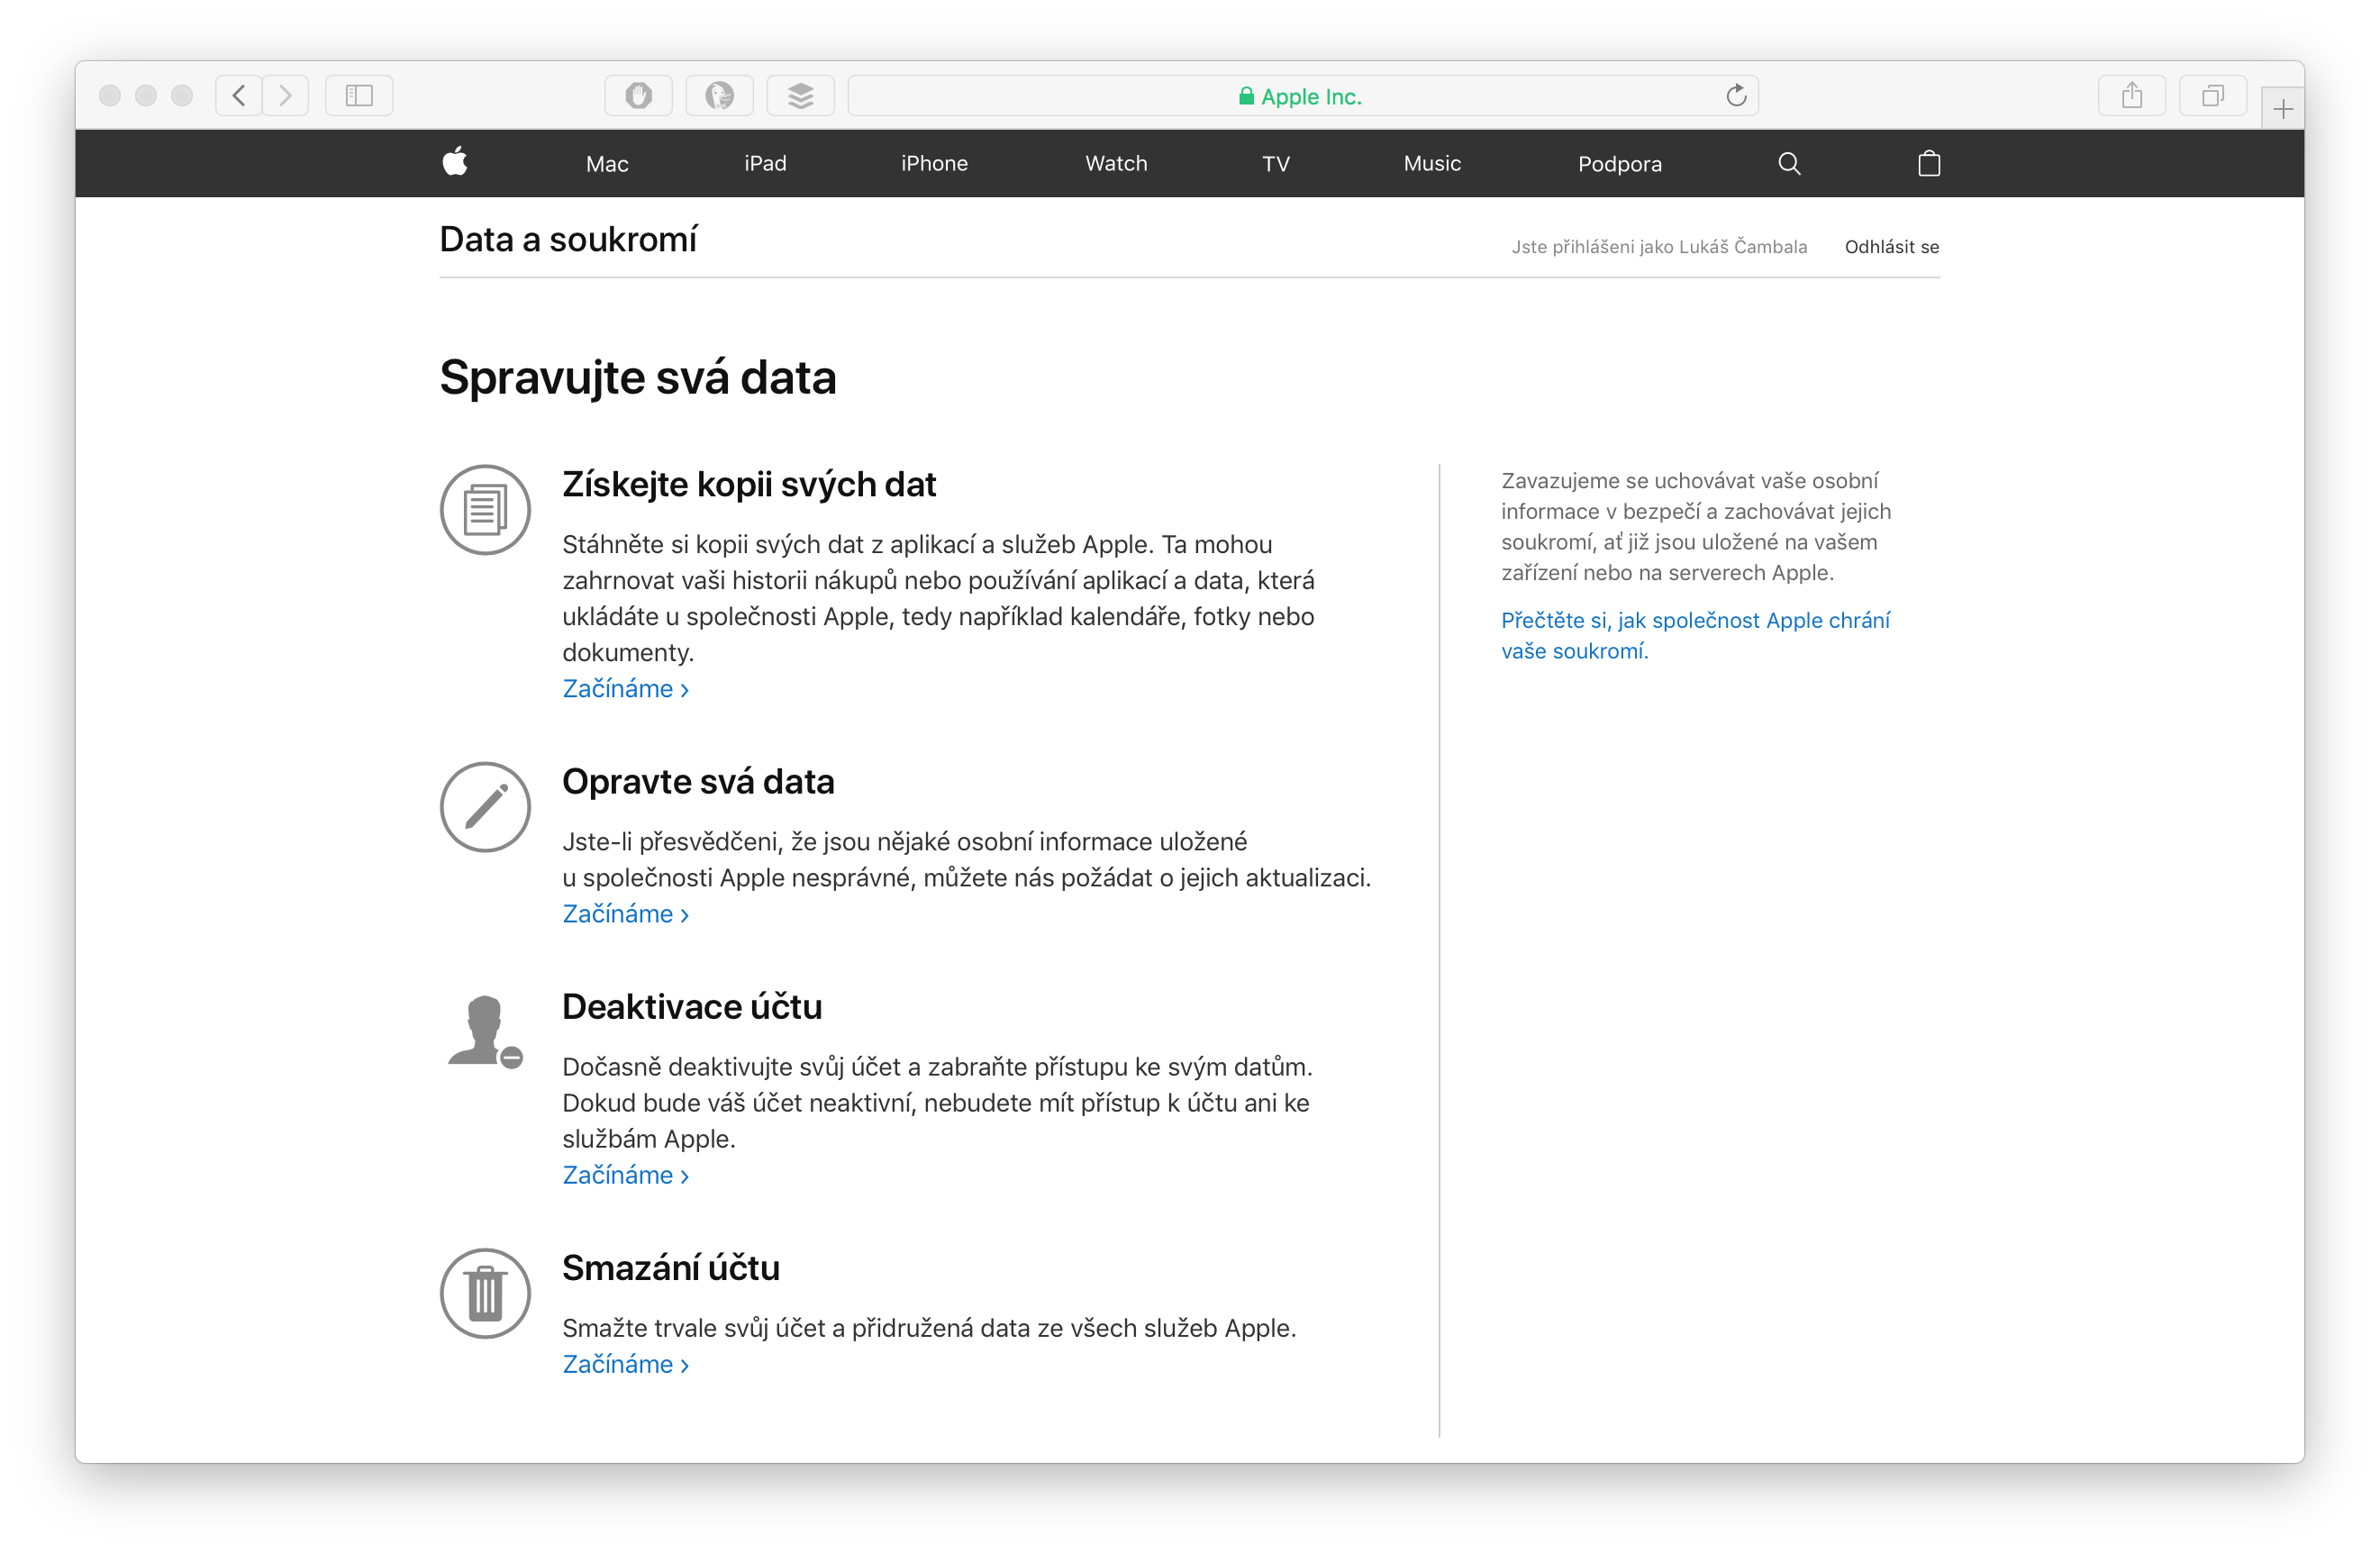Open the TV menu item
This screenshot has height=1553, width=2380.
(1275, 164)
